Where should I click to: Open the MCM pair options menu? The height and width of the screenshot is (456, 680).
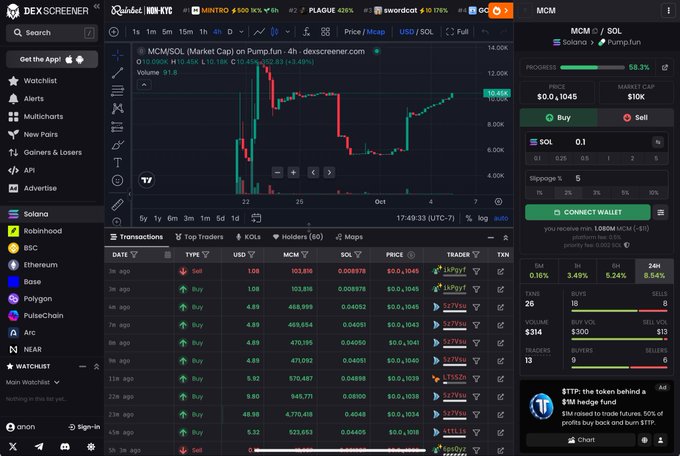[668, 10]
